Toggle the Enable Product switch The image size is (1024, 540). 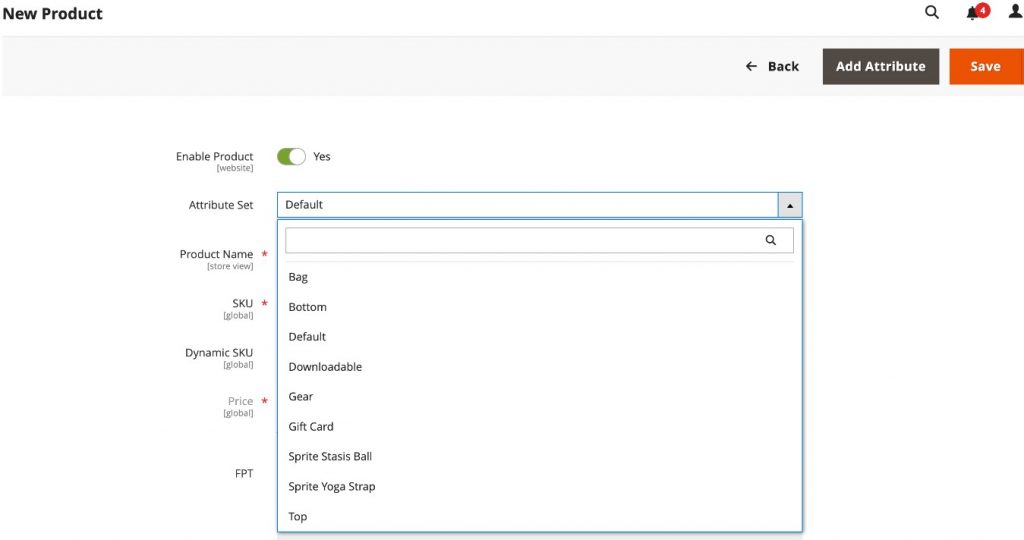tap(291, 157)
